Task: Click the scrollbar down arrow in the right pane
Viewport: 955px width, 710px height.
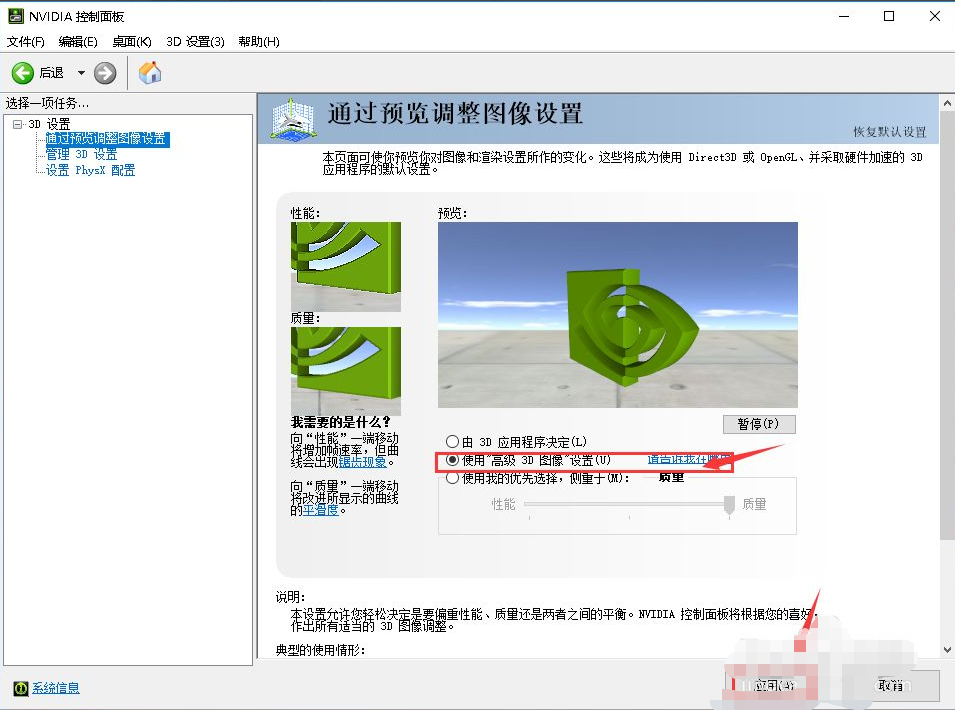Action: coord(946,649)
